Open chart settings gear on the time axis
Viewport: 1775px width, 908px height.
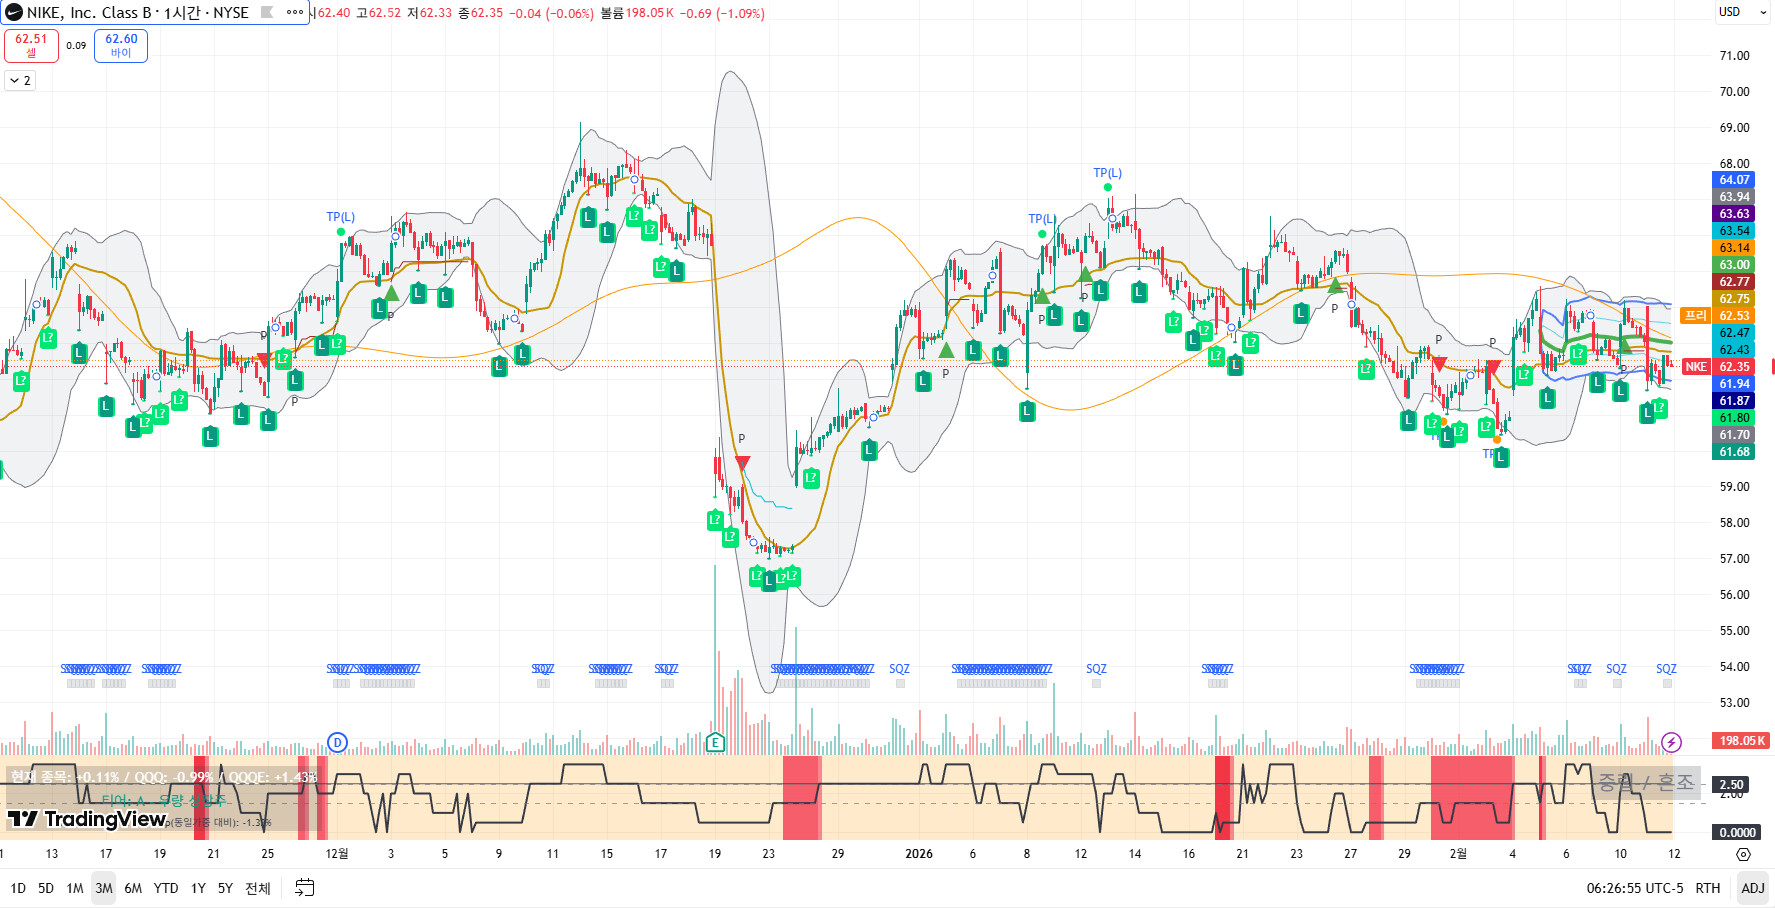(1743, 854)
